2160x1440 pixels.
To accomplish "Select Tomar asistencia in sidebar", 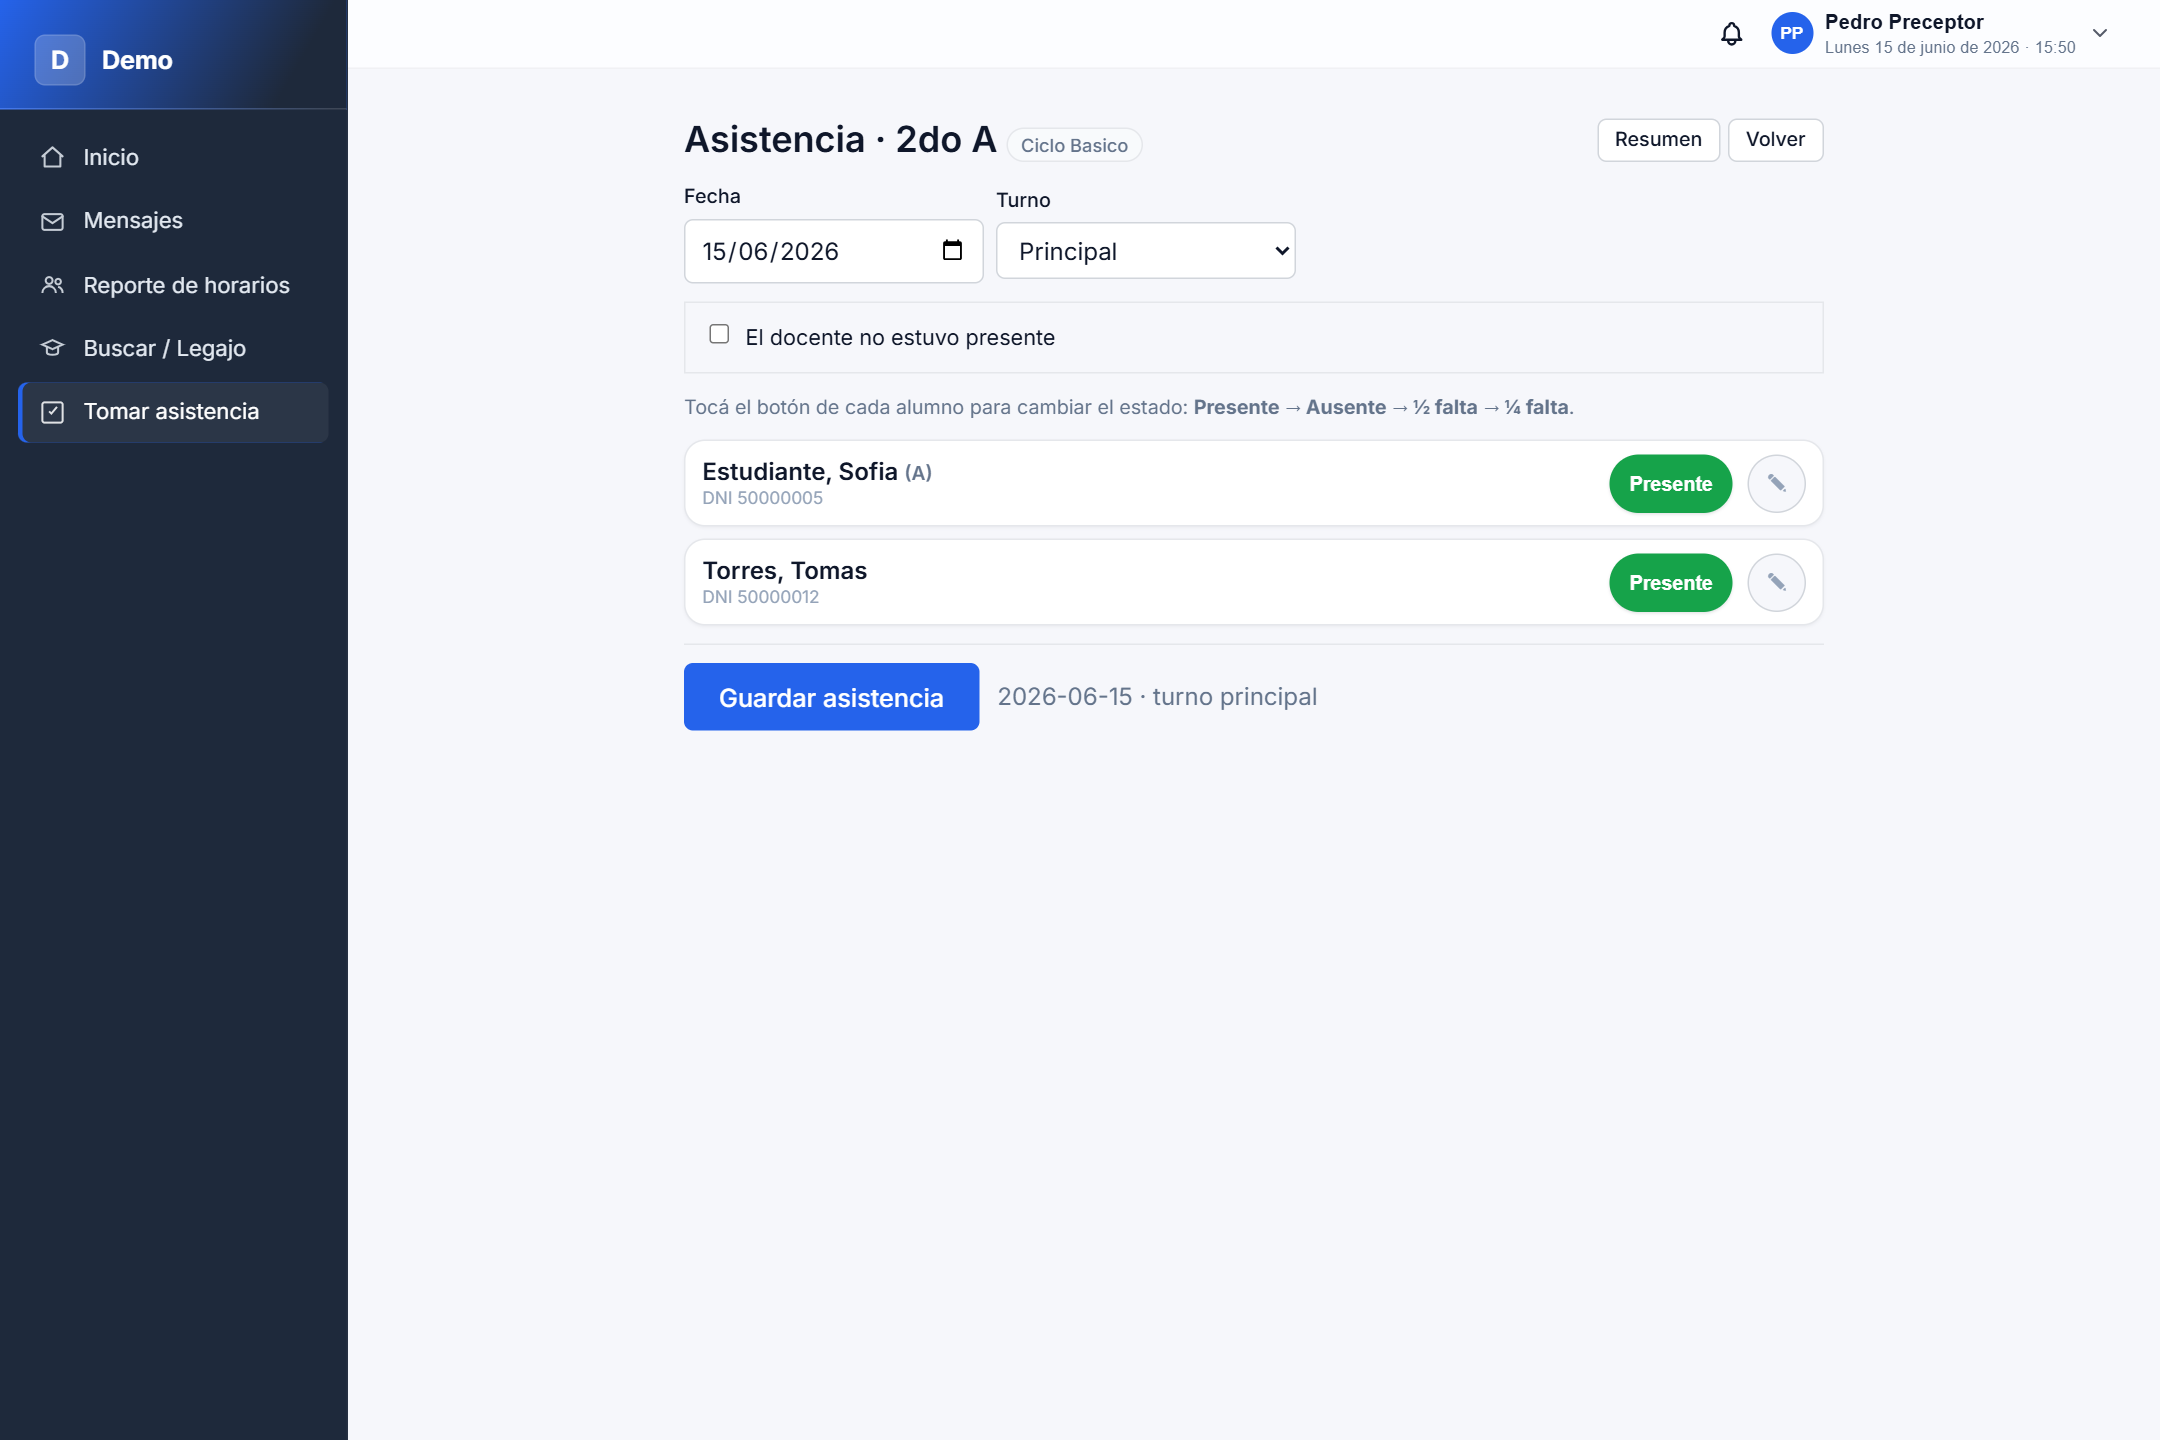I will tap(173, 412).
